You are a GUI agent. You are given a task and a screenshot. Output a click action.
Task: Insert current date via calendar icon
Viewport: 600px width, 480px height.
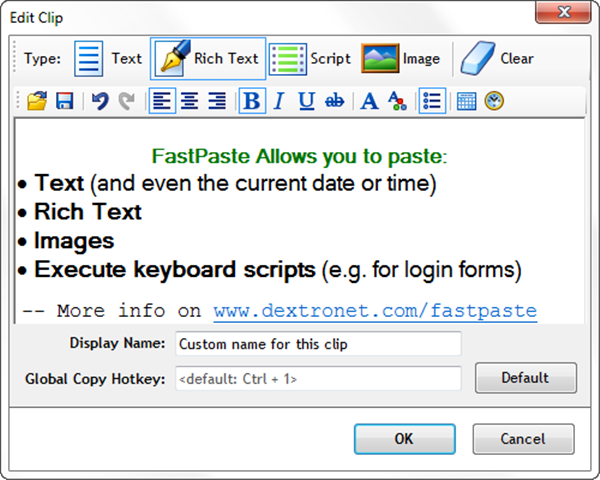point(466,101)
